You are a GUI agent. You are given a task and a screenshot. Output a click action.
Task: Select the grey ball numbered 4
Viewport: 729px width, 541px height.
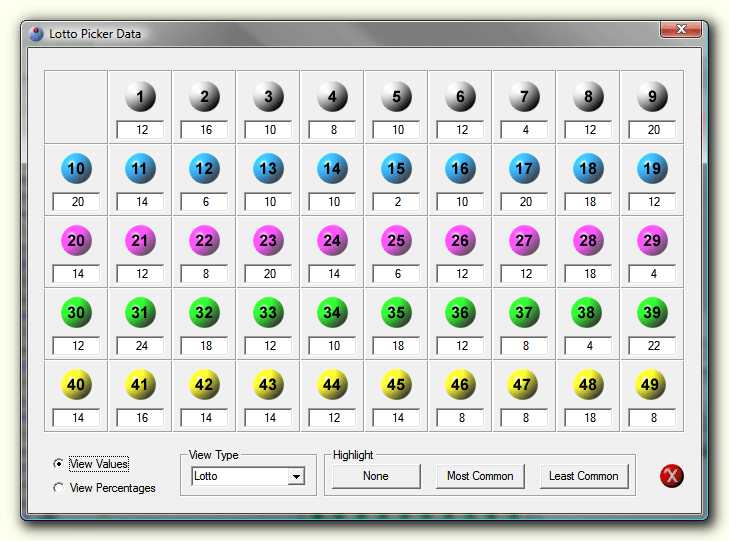tap(332, 97)
